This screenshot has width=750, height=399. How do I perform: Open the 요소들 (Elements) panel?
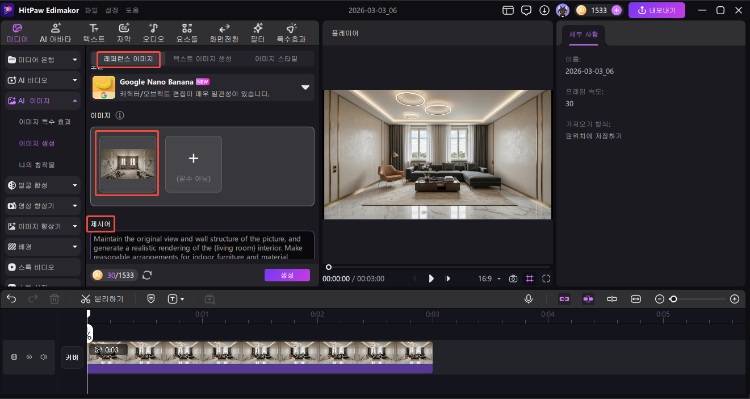tap(187, 33)
